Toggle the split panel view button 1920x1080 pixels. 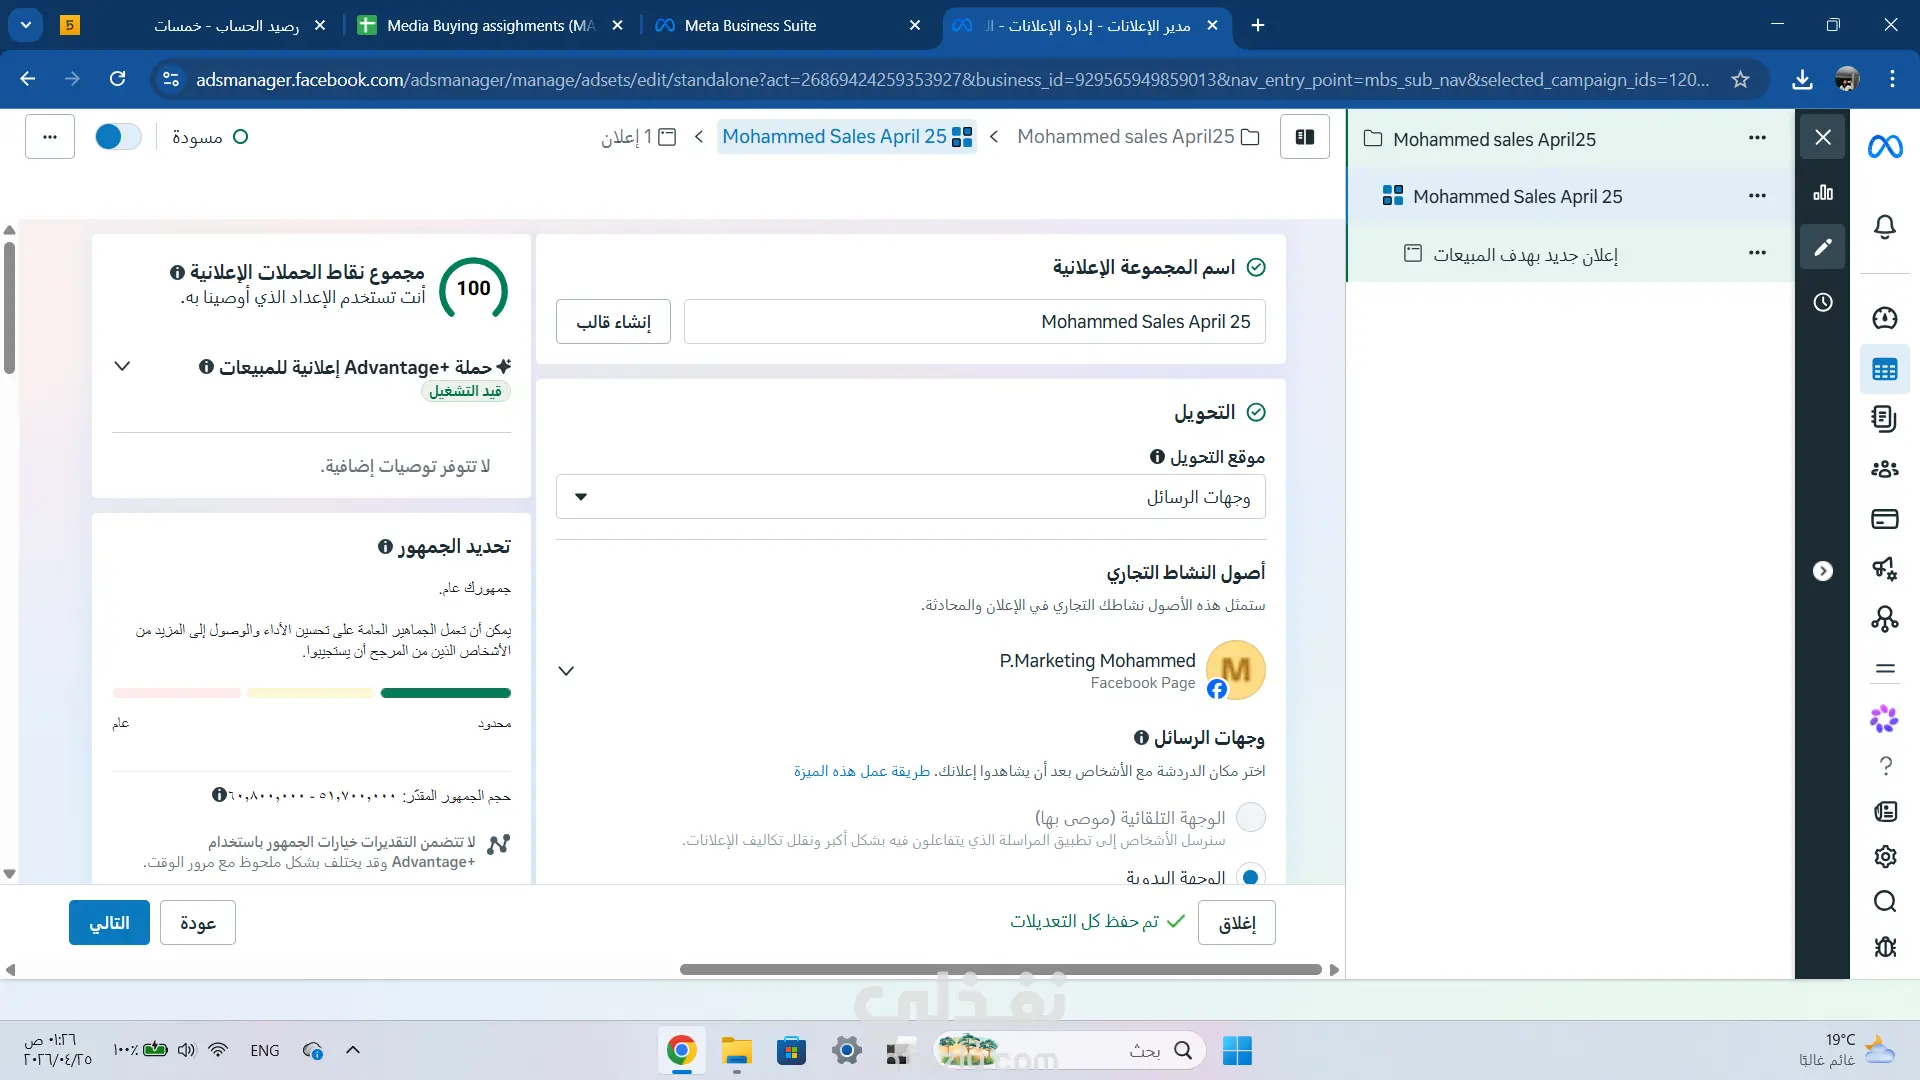(1305, 137)
